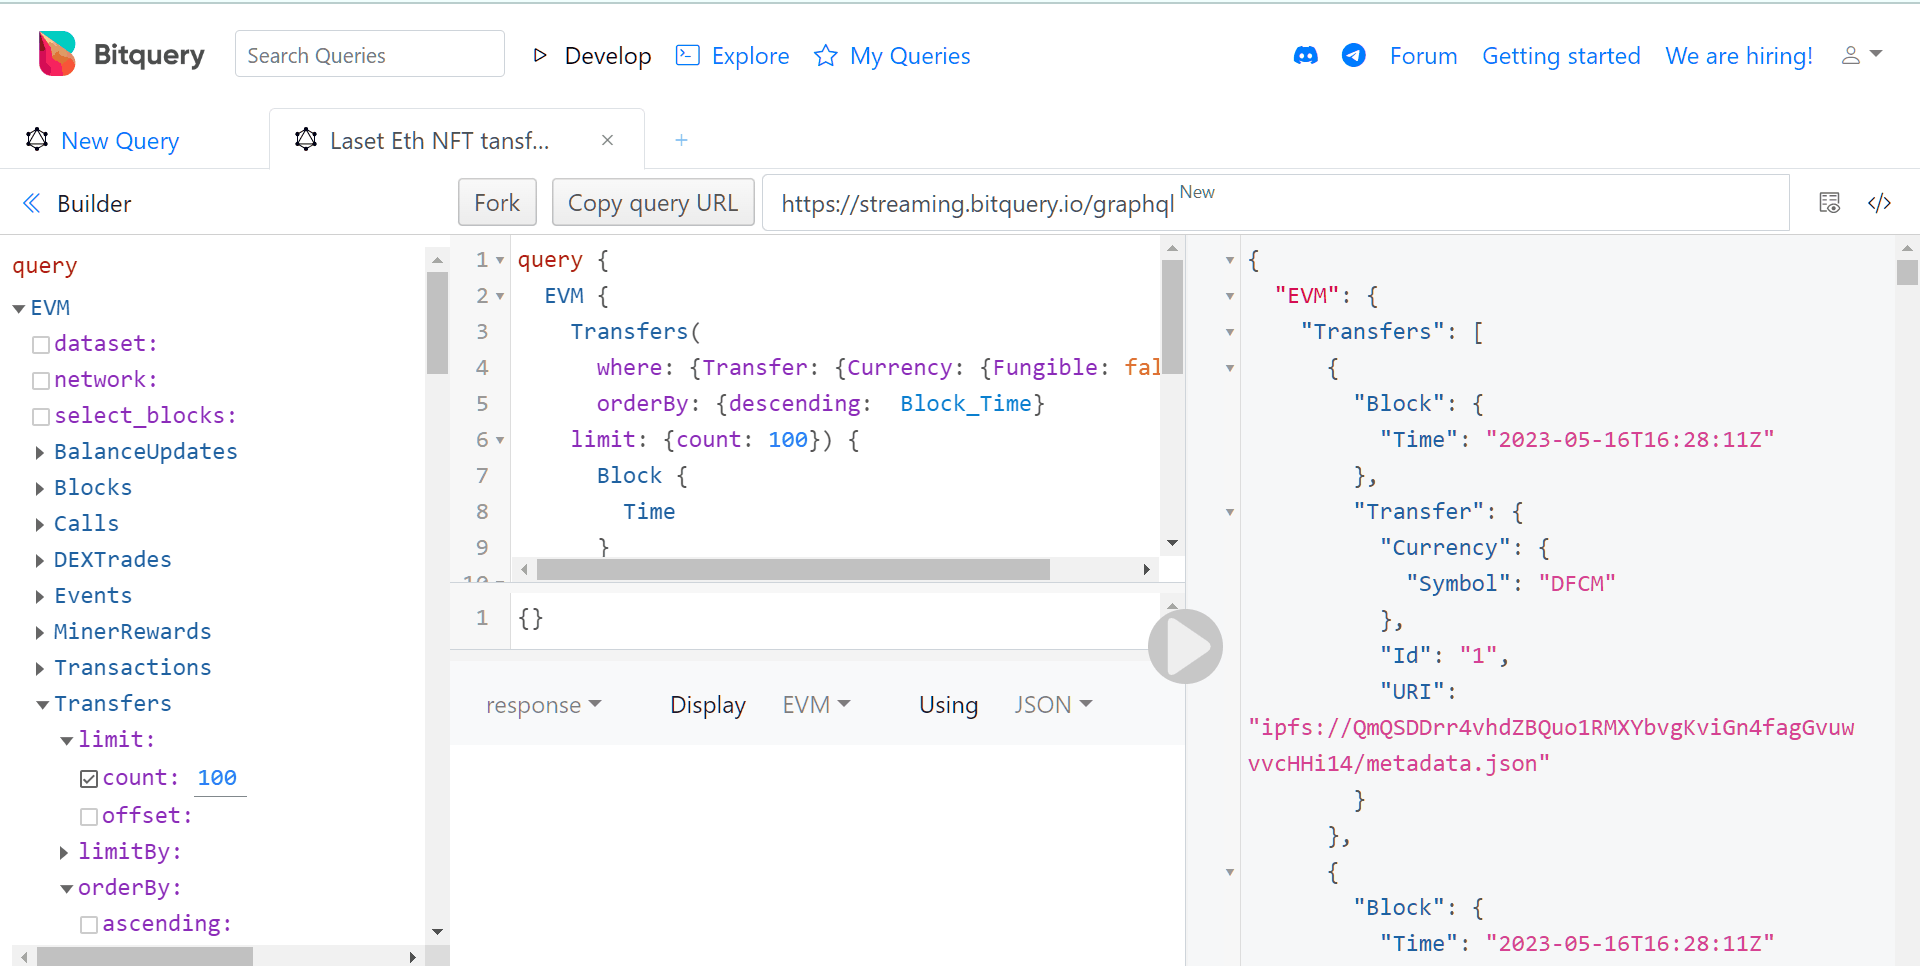Expand Transactions in builder tree
Image resolution: width=1920 pixels, height=966 pixels.
(40, 669)
